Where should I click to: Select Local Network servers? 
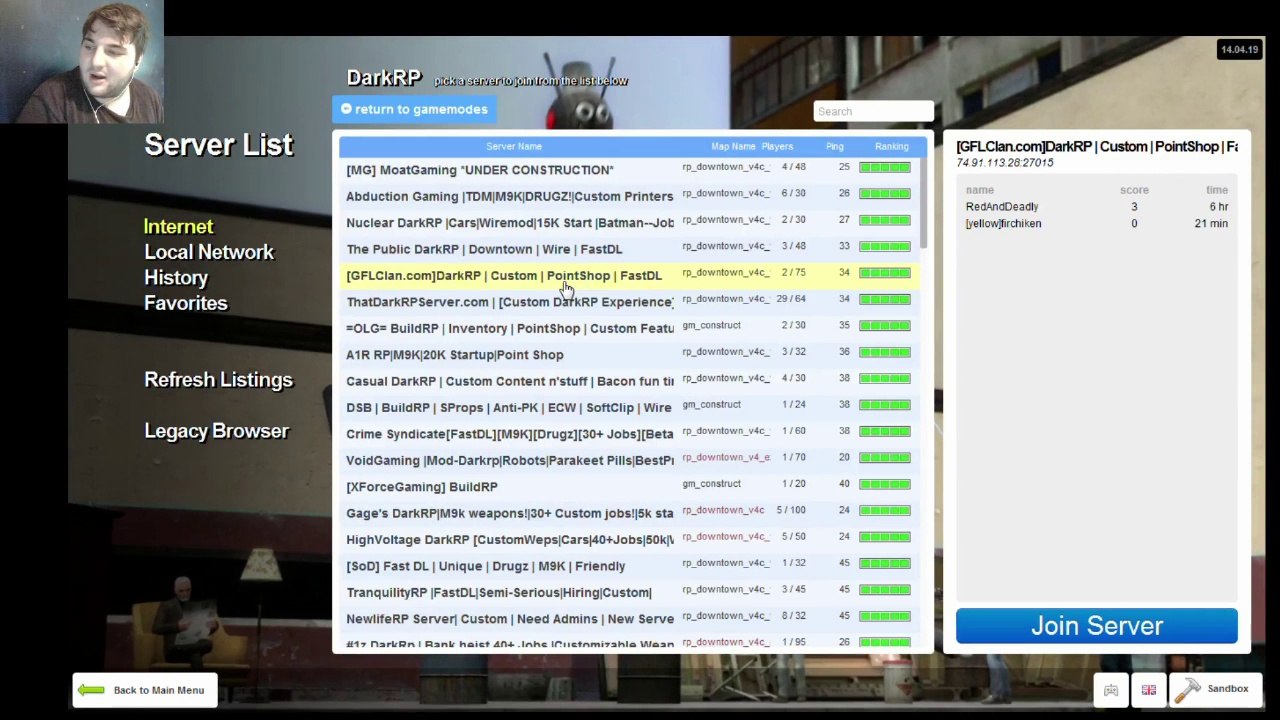tap(208, 252)
